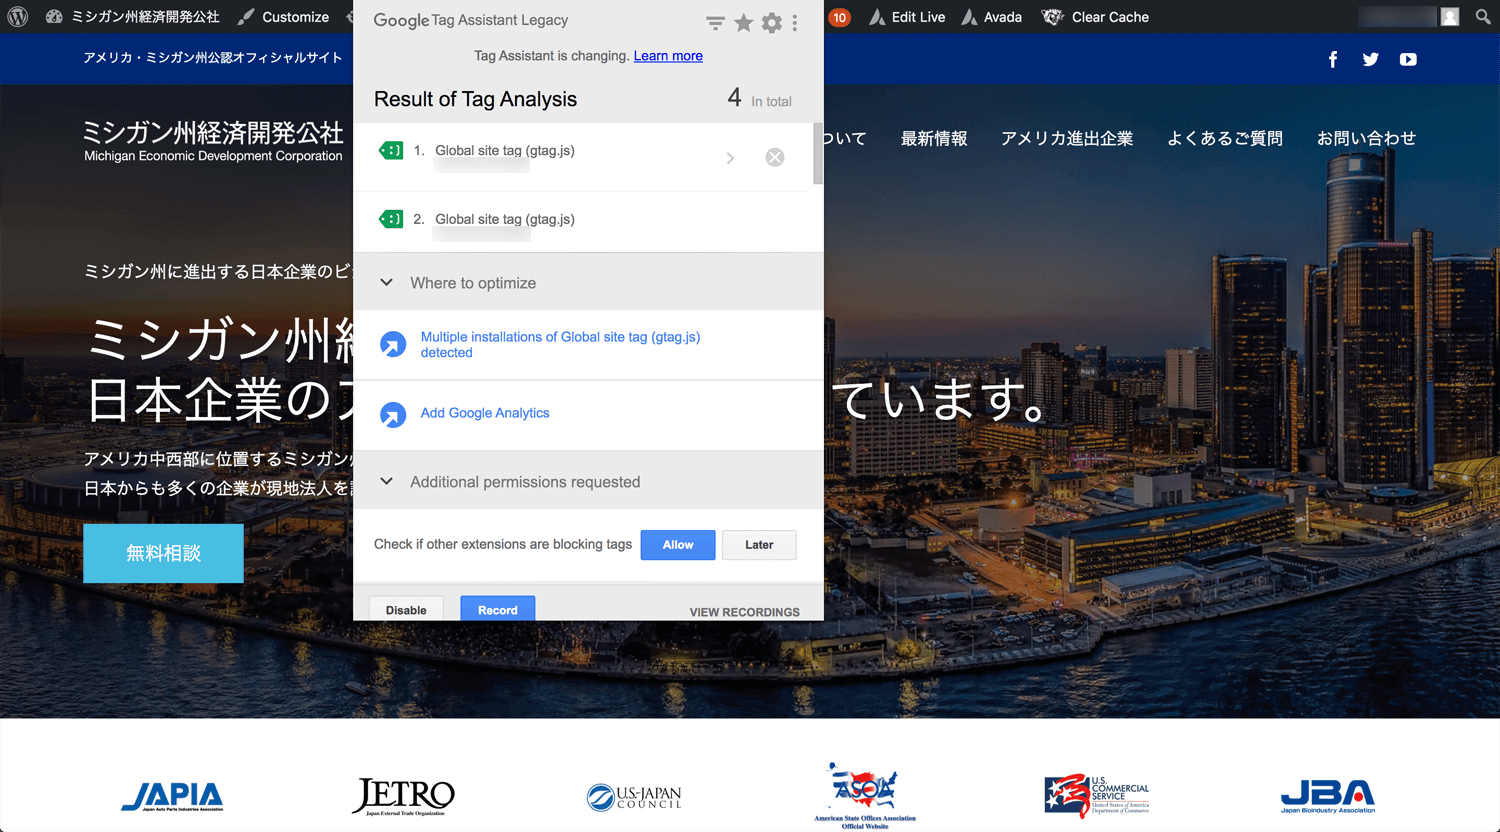The height and width of the screenshot is (832, 1500).
Task: Open the Add Google Analytics link
Action: click(x=485, y=413)
